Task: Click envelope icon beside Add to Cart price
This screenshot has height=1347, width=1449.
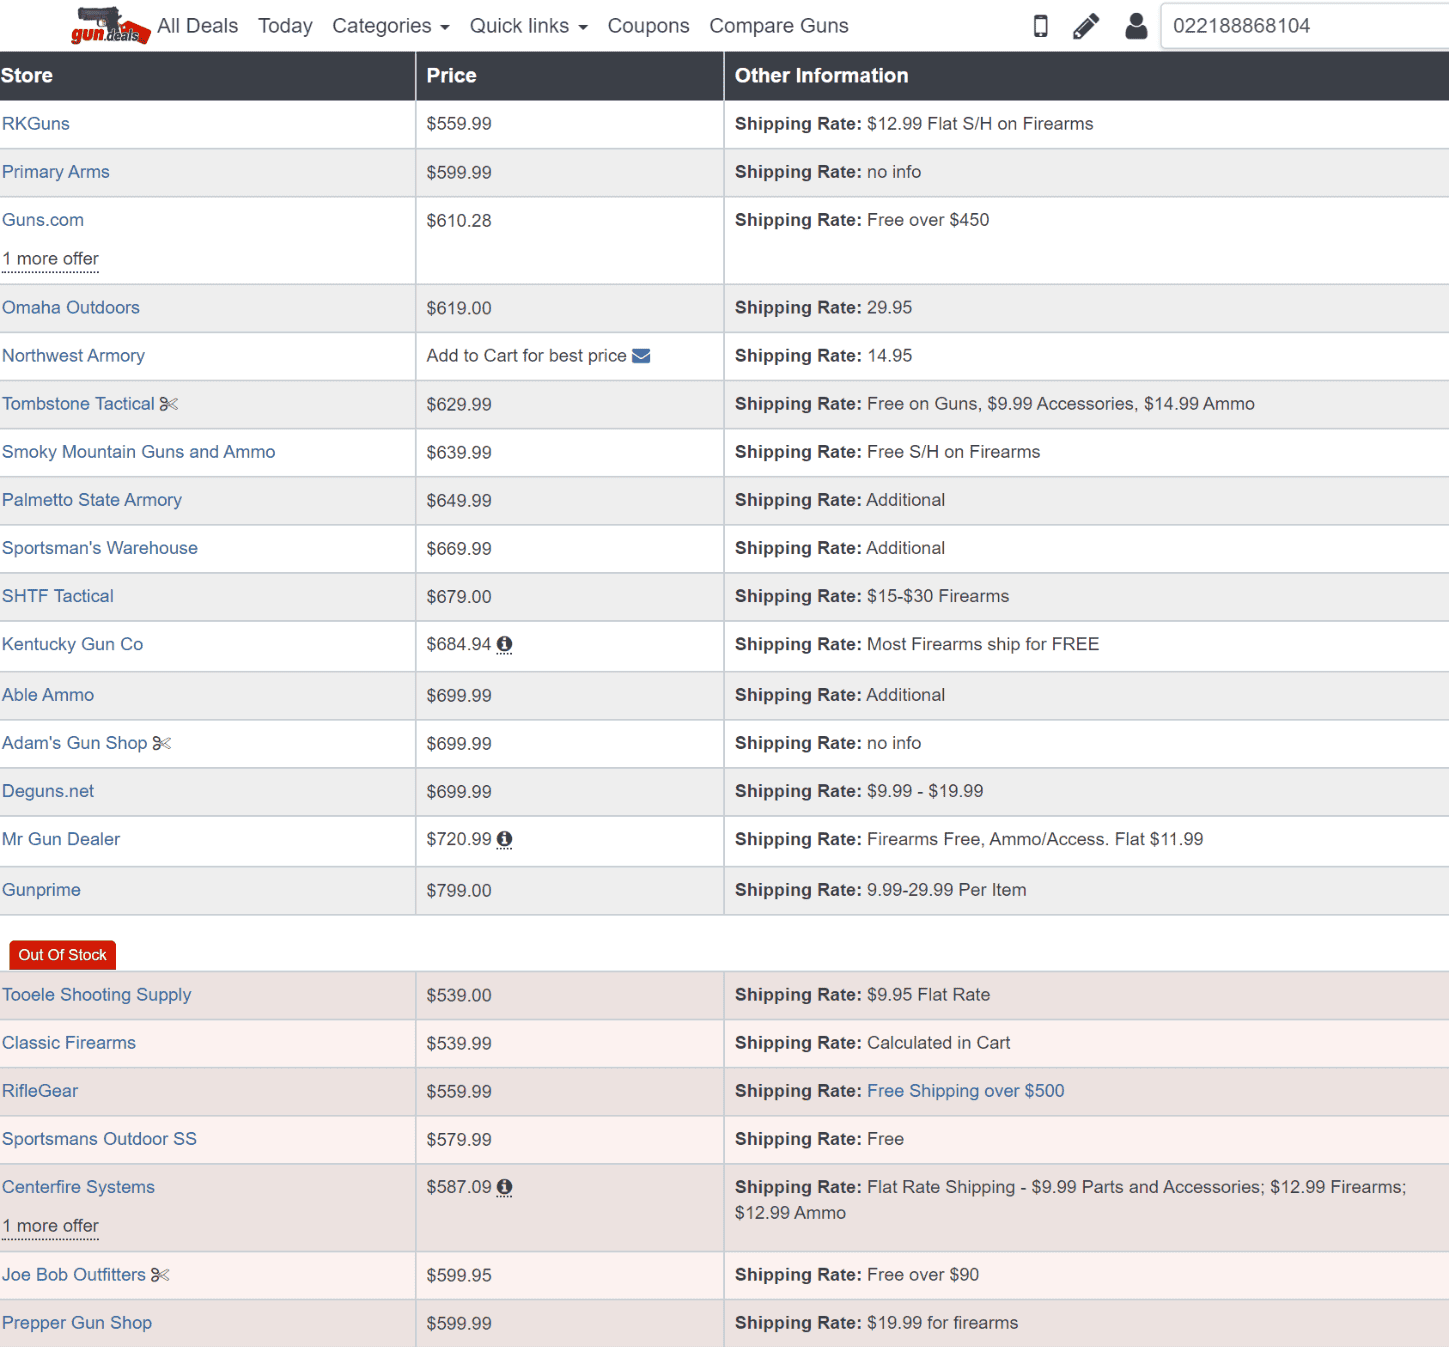Action: [641, 356]
